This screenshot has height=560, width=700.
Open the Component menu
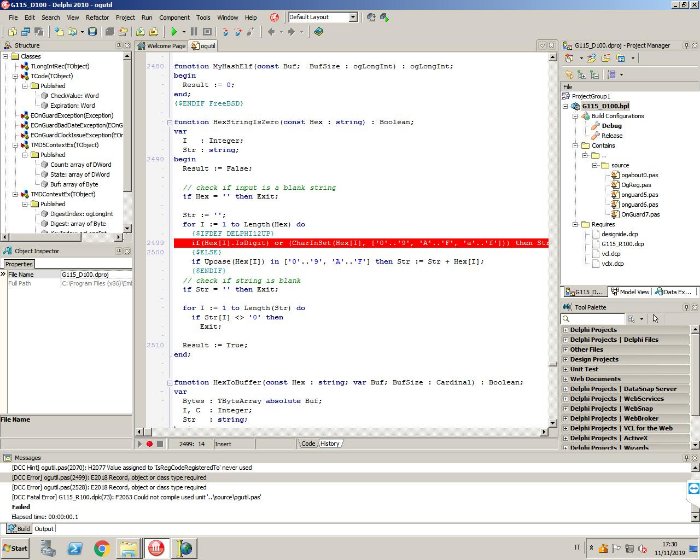(x=175, y=17)
